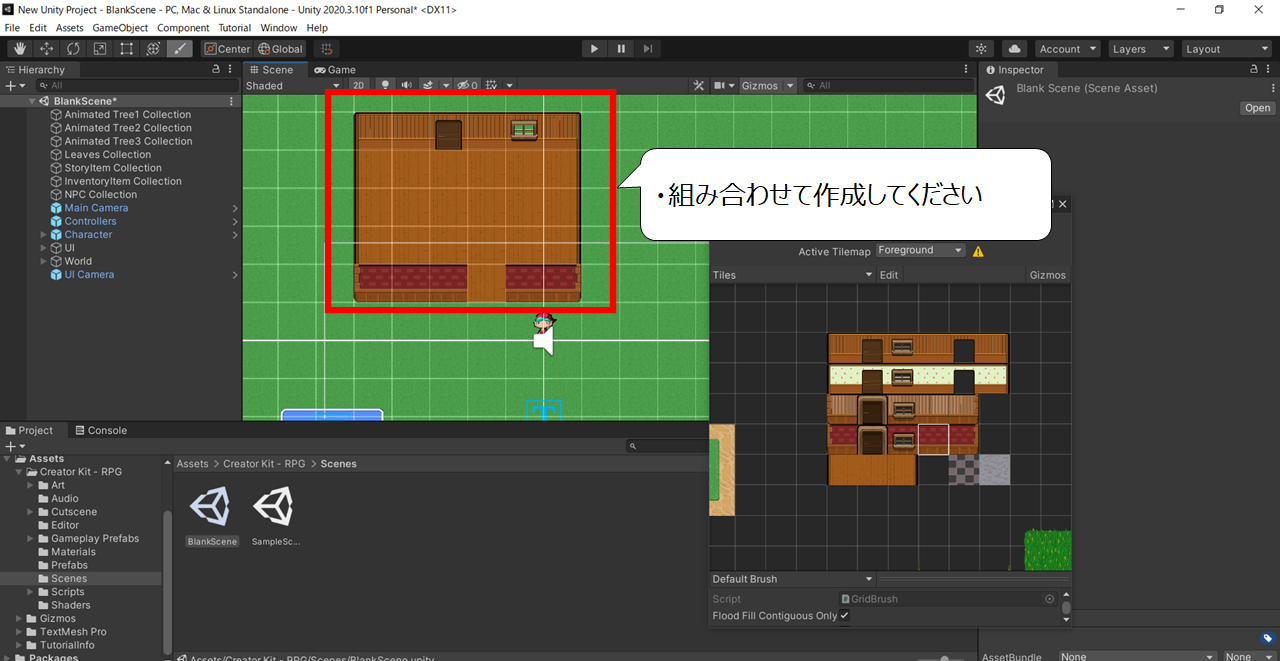Open the Account dropdown
This screenshot has width=1280, height=661.
click(1067, 49)
